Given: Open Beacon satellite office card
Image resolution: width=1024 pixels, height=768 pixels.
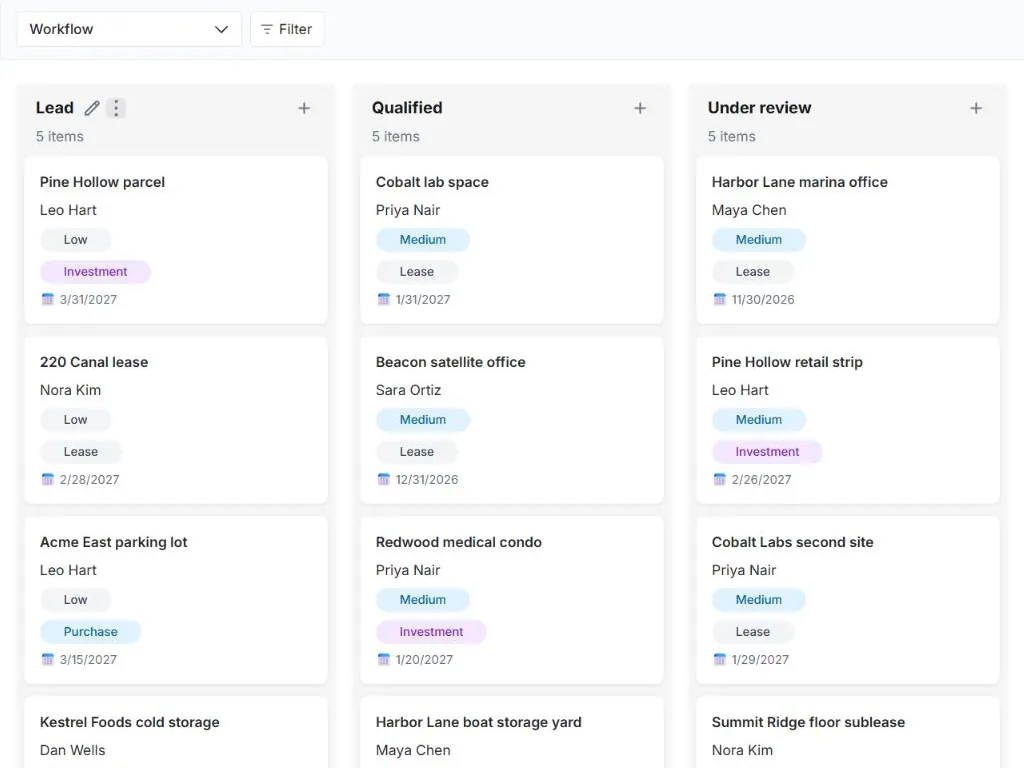Looking at the screenshot, I should (x=512, y=420).
